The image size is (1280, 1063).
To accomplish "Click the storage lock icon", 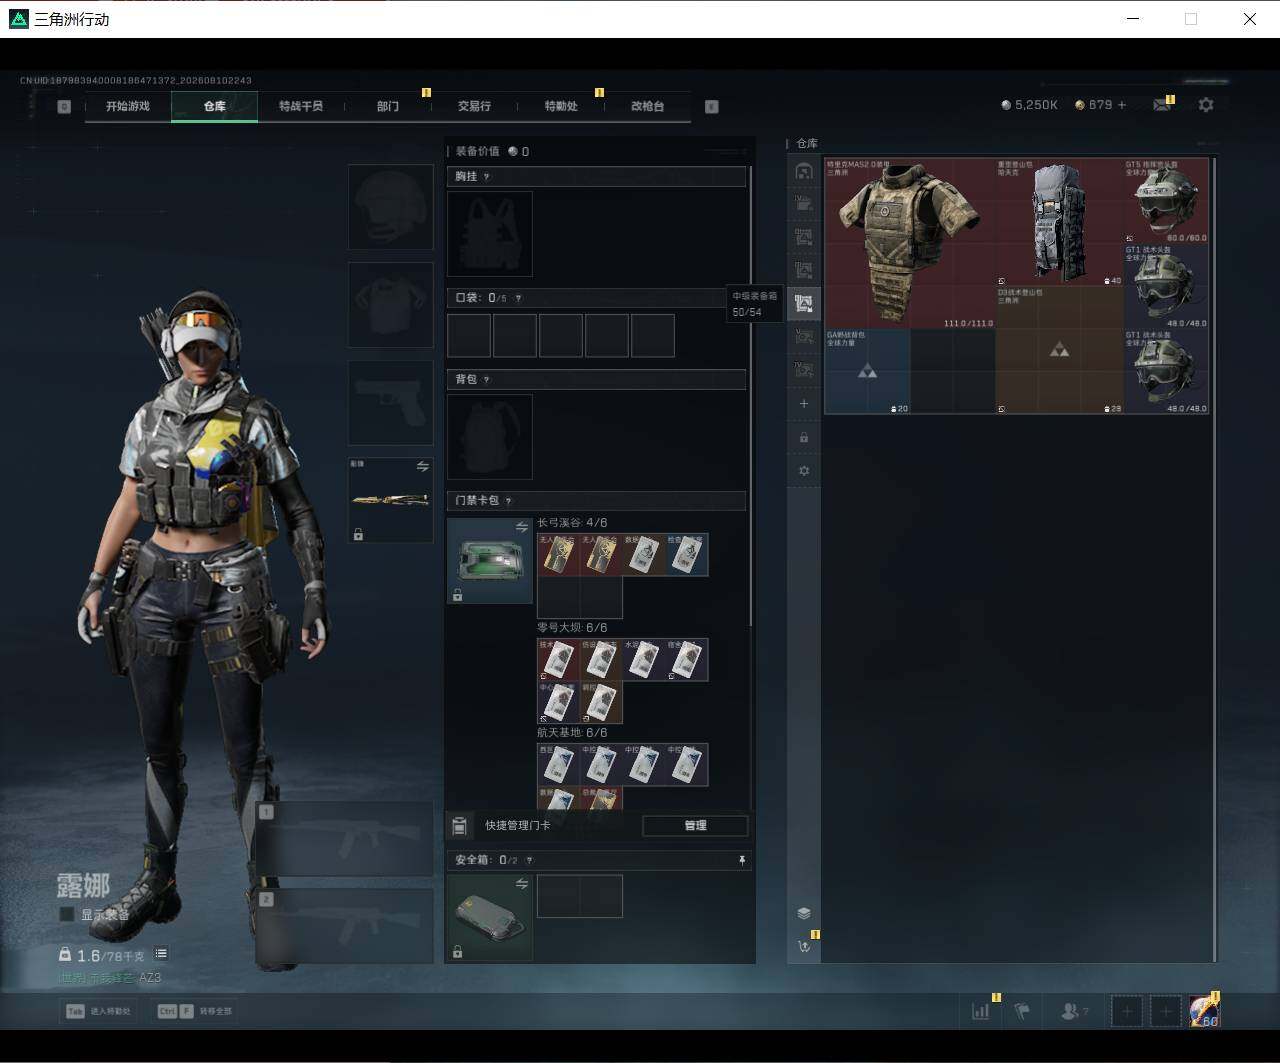I will coord(804,437).
